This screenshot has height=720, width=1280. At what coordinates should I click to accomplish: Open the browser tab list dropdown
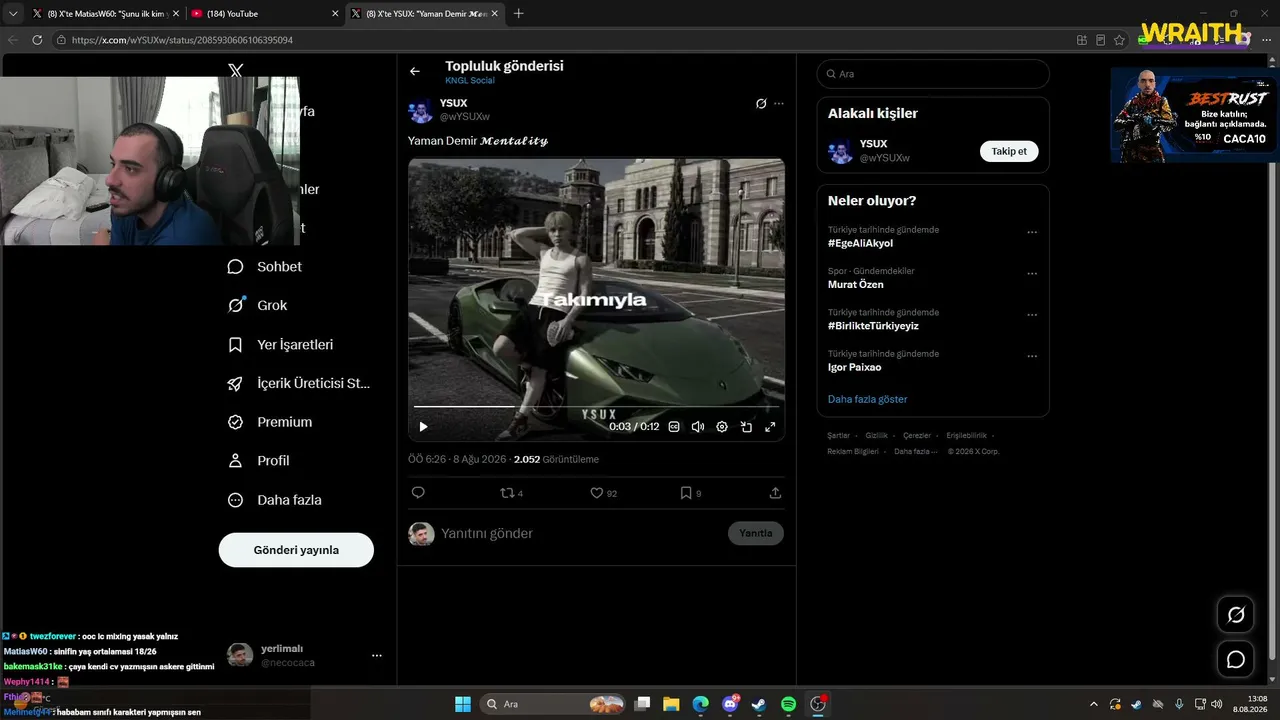pos(13,14)
